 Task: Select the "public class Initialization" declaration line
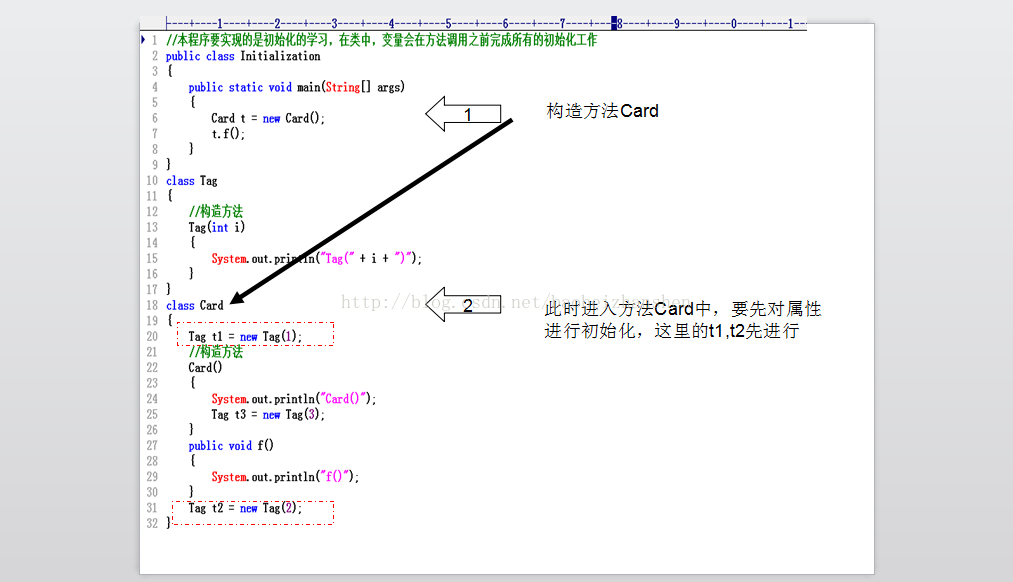pos(243,56)
